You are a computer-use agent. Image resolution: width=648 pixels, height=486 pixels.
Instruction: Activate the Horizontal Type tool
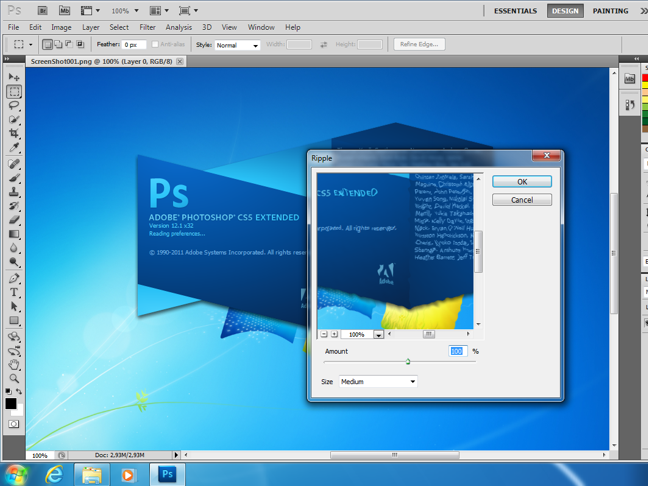pyautogui.click(x=14, y=293)
